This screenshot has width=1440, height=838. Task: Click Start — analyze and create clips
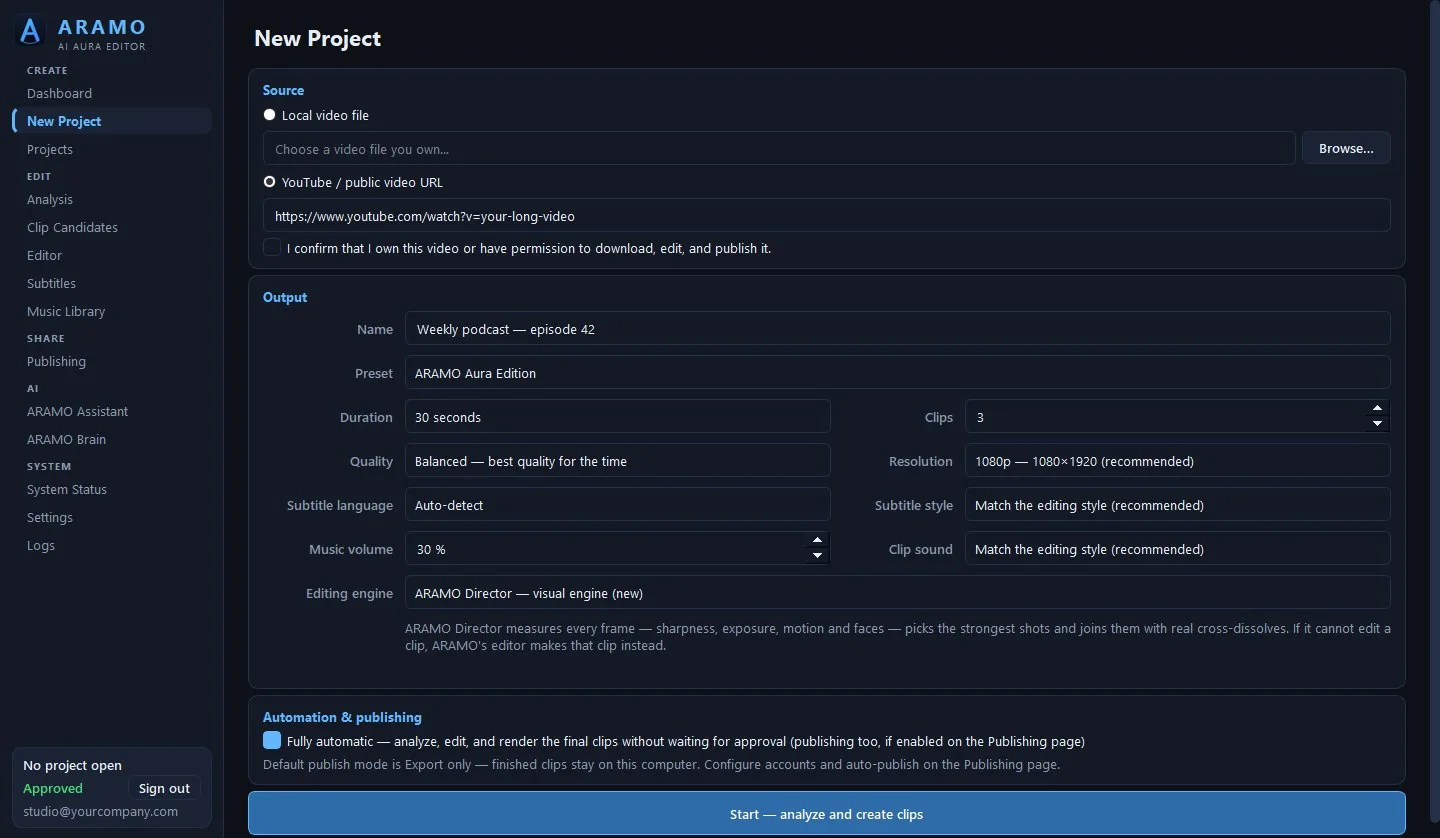click(826, 814)
